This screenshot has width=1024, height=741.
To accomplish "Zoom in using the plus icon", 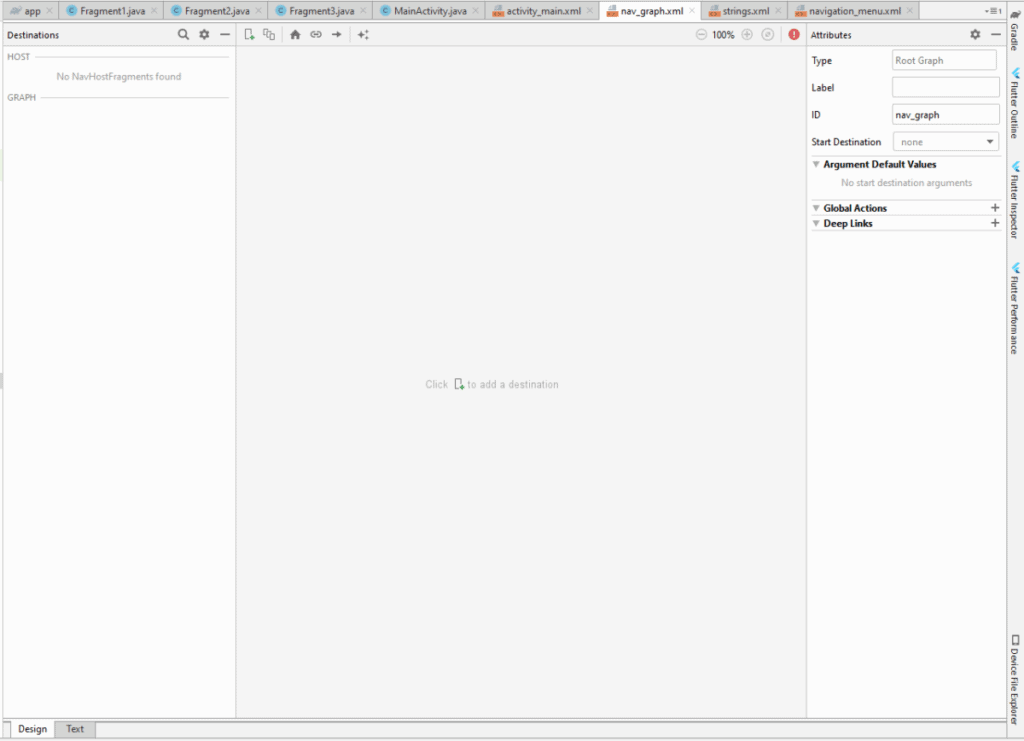I will [747, 34].
